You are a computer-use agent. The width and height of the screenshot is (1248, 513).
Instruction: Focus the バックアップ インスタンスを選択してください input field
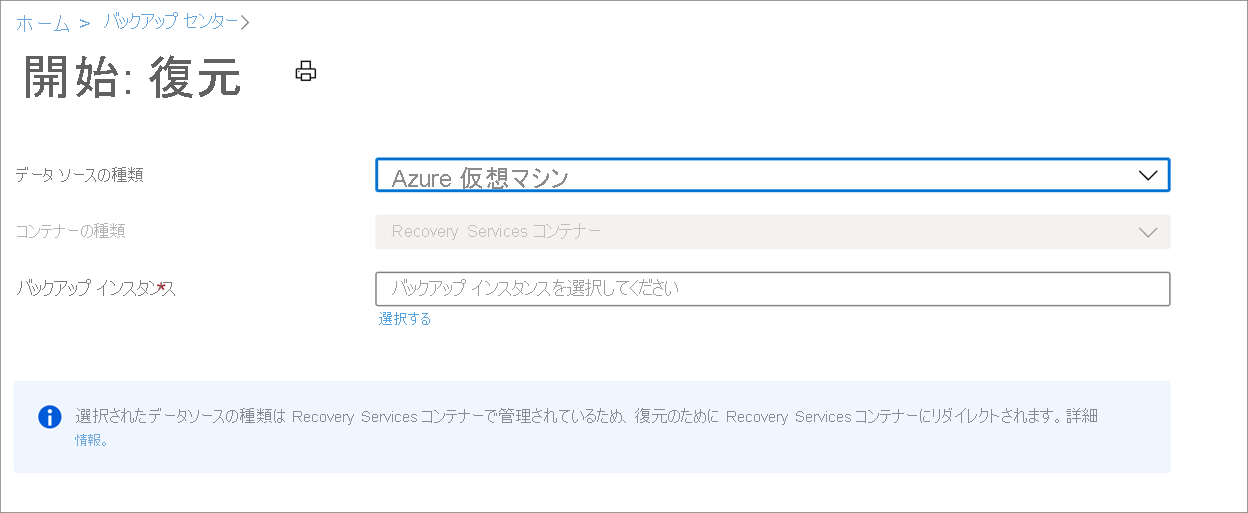(x=772, y=289)
